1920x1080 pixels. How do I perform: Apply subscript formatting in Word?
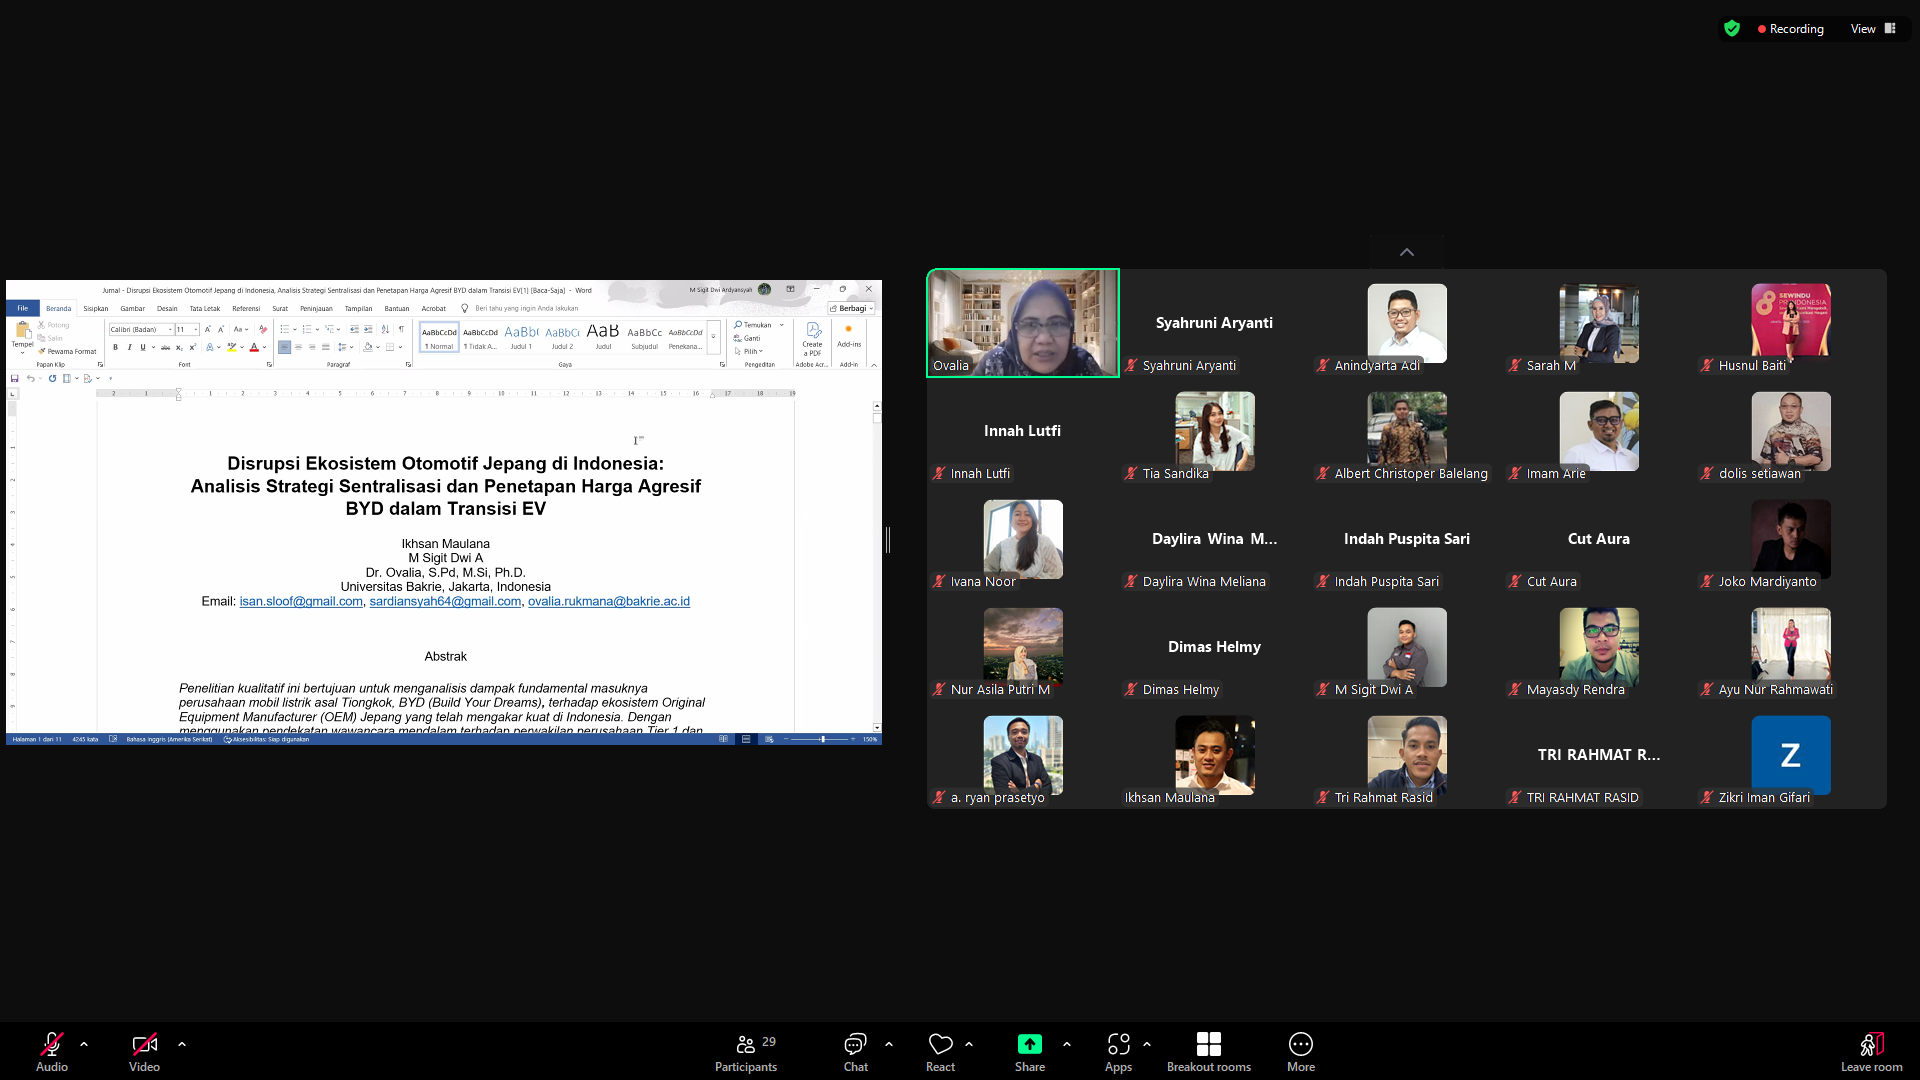pyautogui.click(x=179, y=347)
